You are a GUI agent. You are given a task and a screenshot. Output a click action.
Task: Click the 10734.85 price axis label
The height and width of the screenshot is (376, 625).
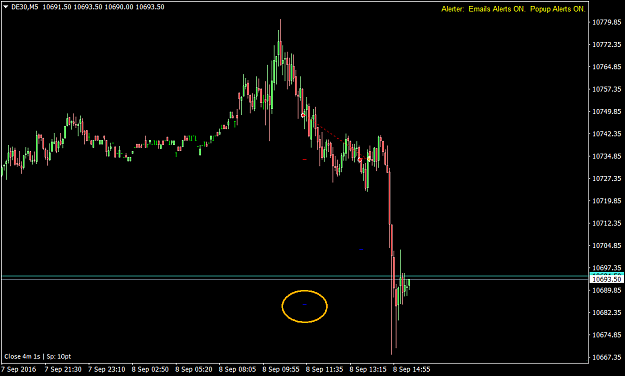(x=607, y=156)
